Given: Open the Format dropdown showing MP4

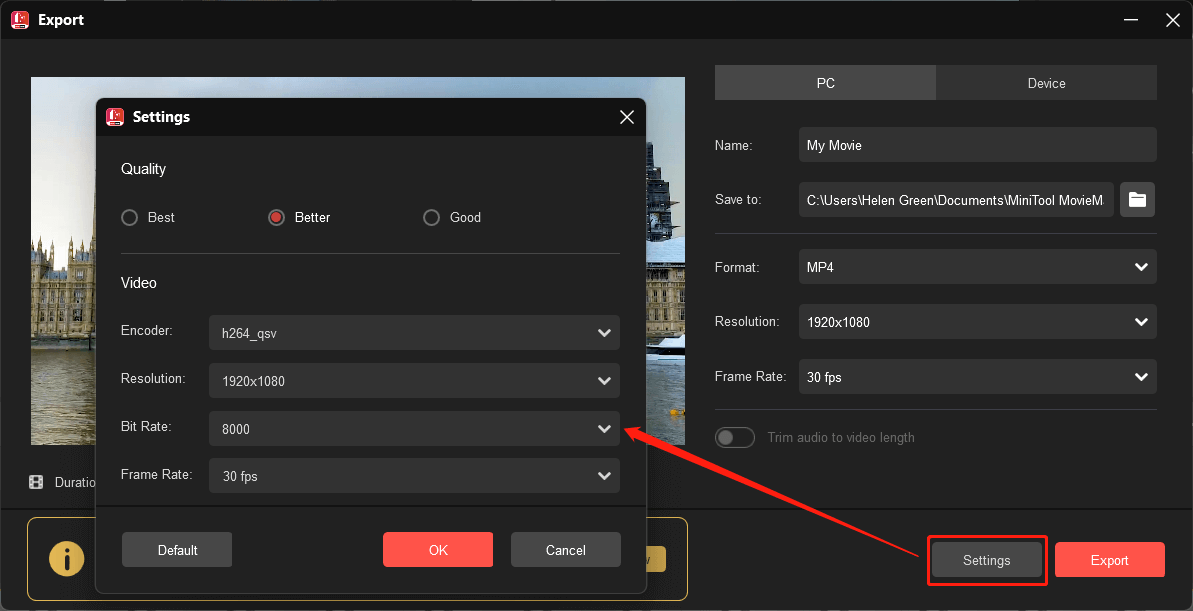Looking at the screenshot, I should [x=978, y=267].
